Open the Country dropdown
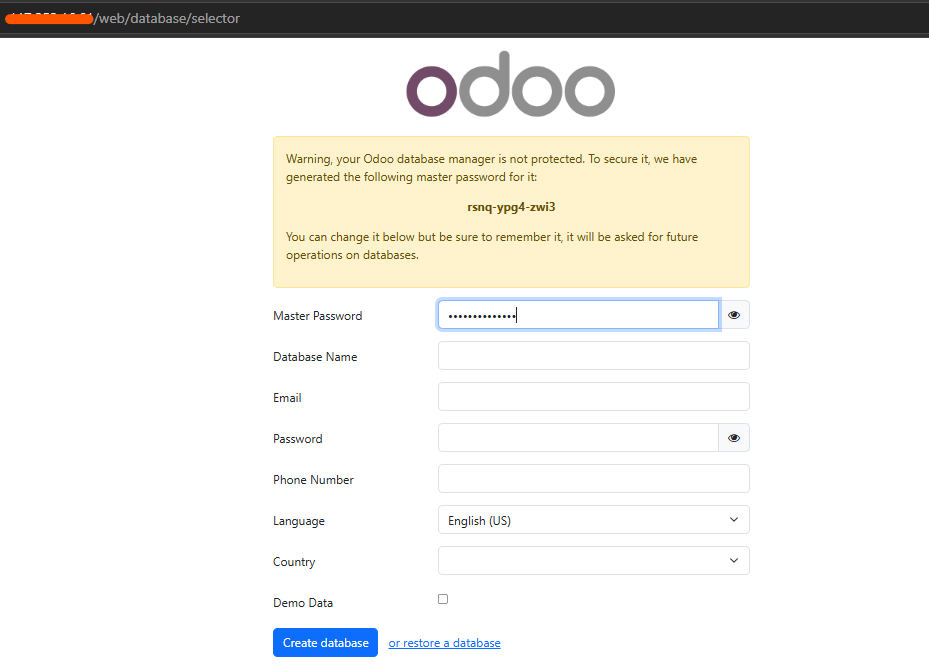Screen dimensions: 929x666 coord(594,561)
